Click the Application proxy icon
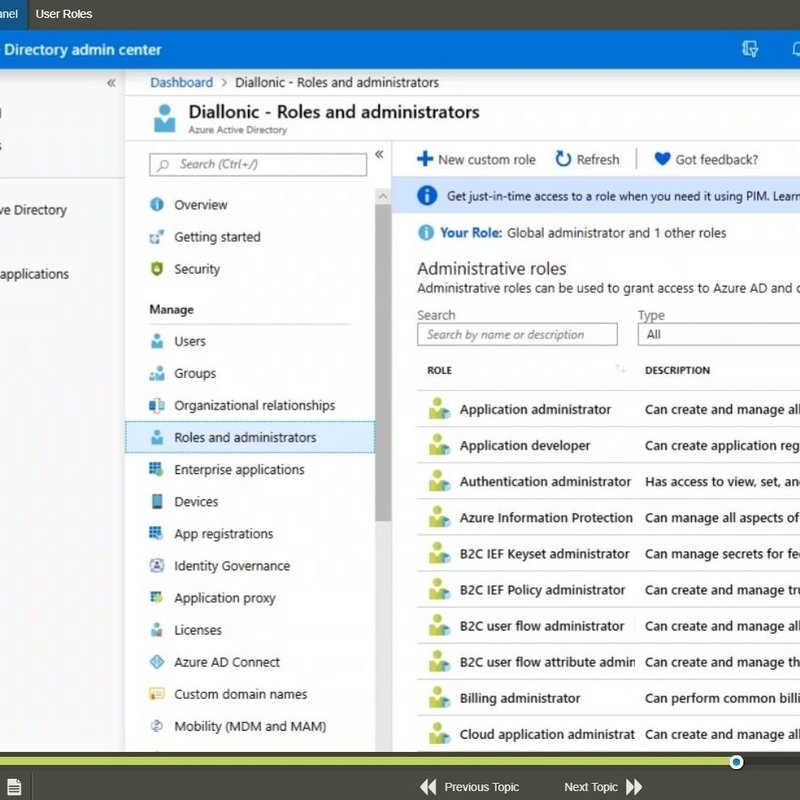Viewport: 800px width, 800px height. [156, 597]
